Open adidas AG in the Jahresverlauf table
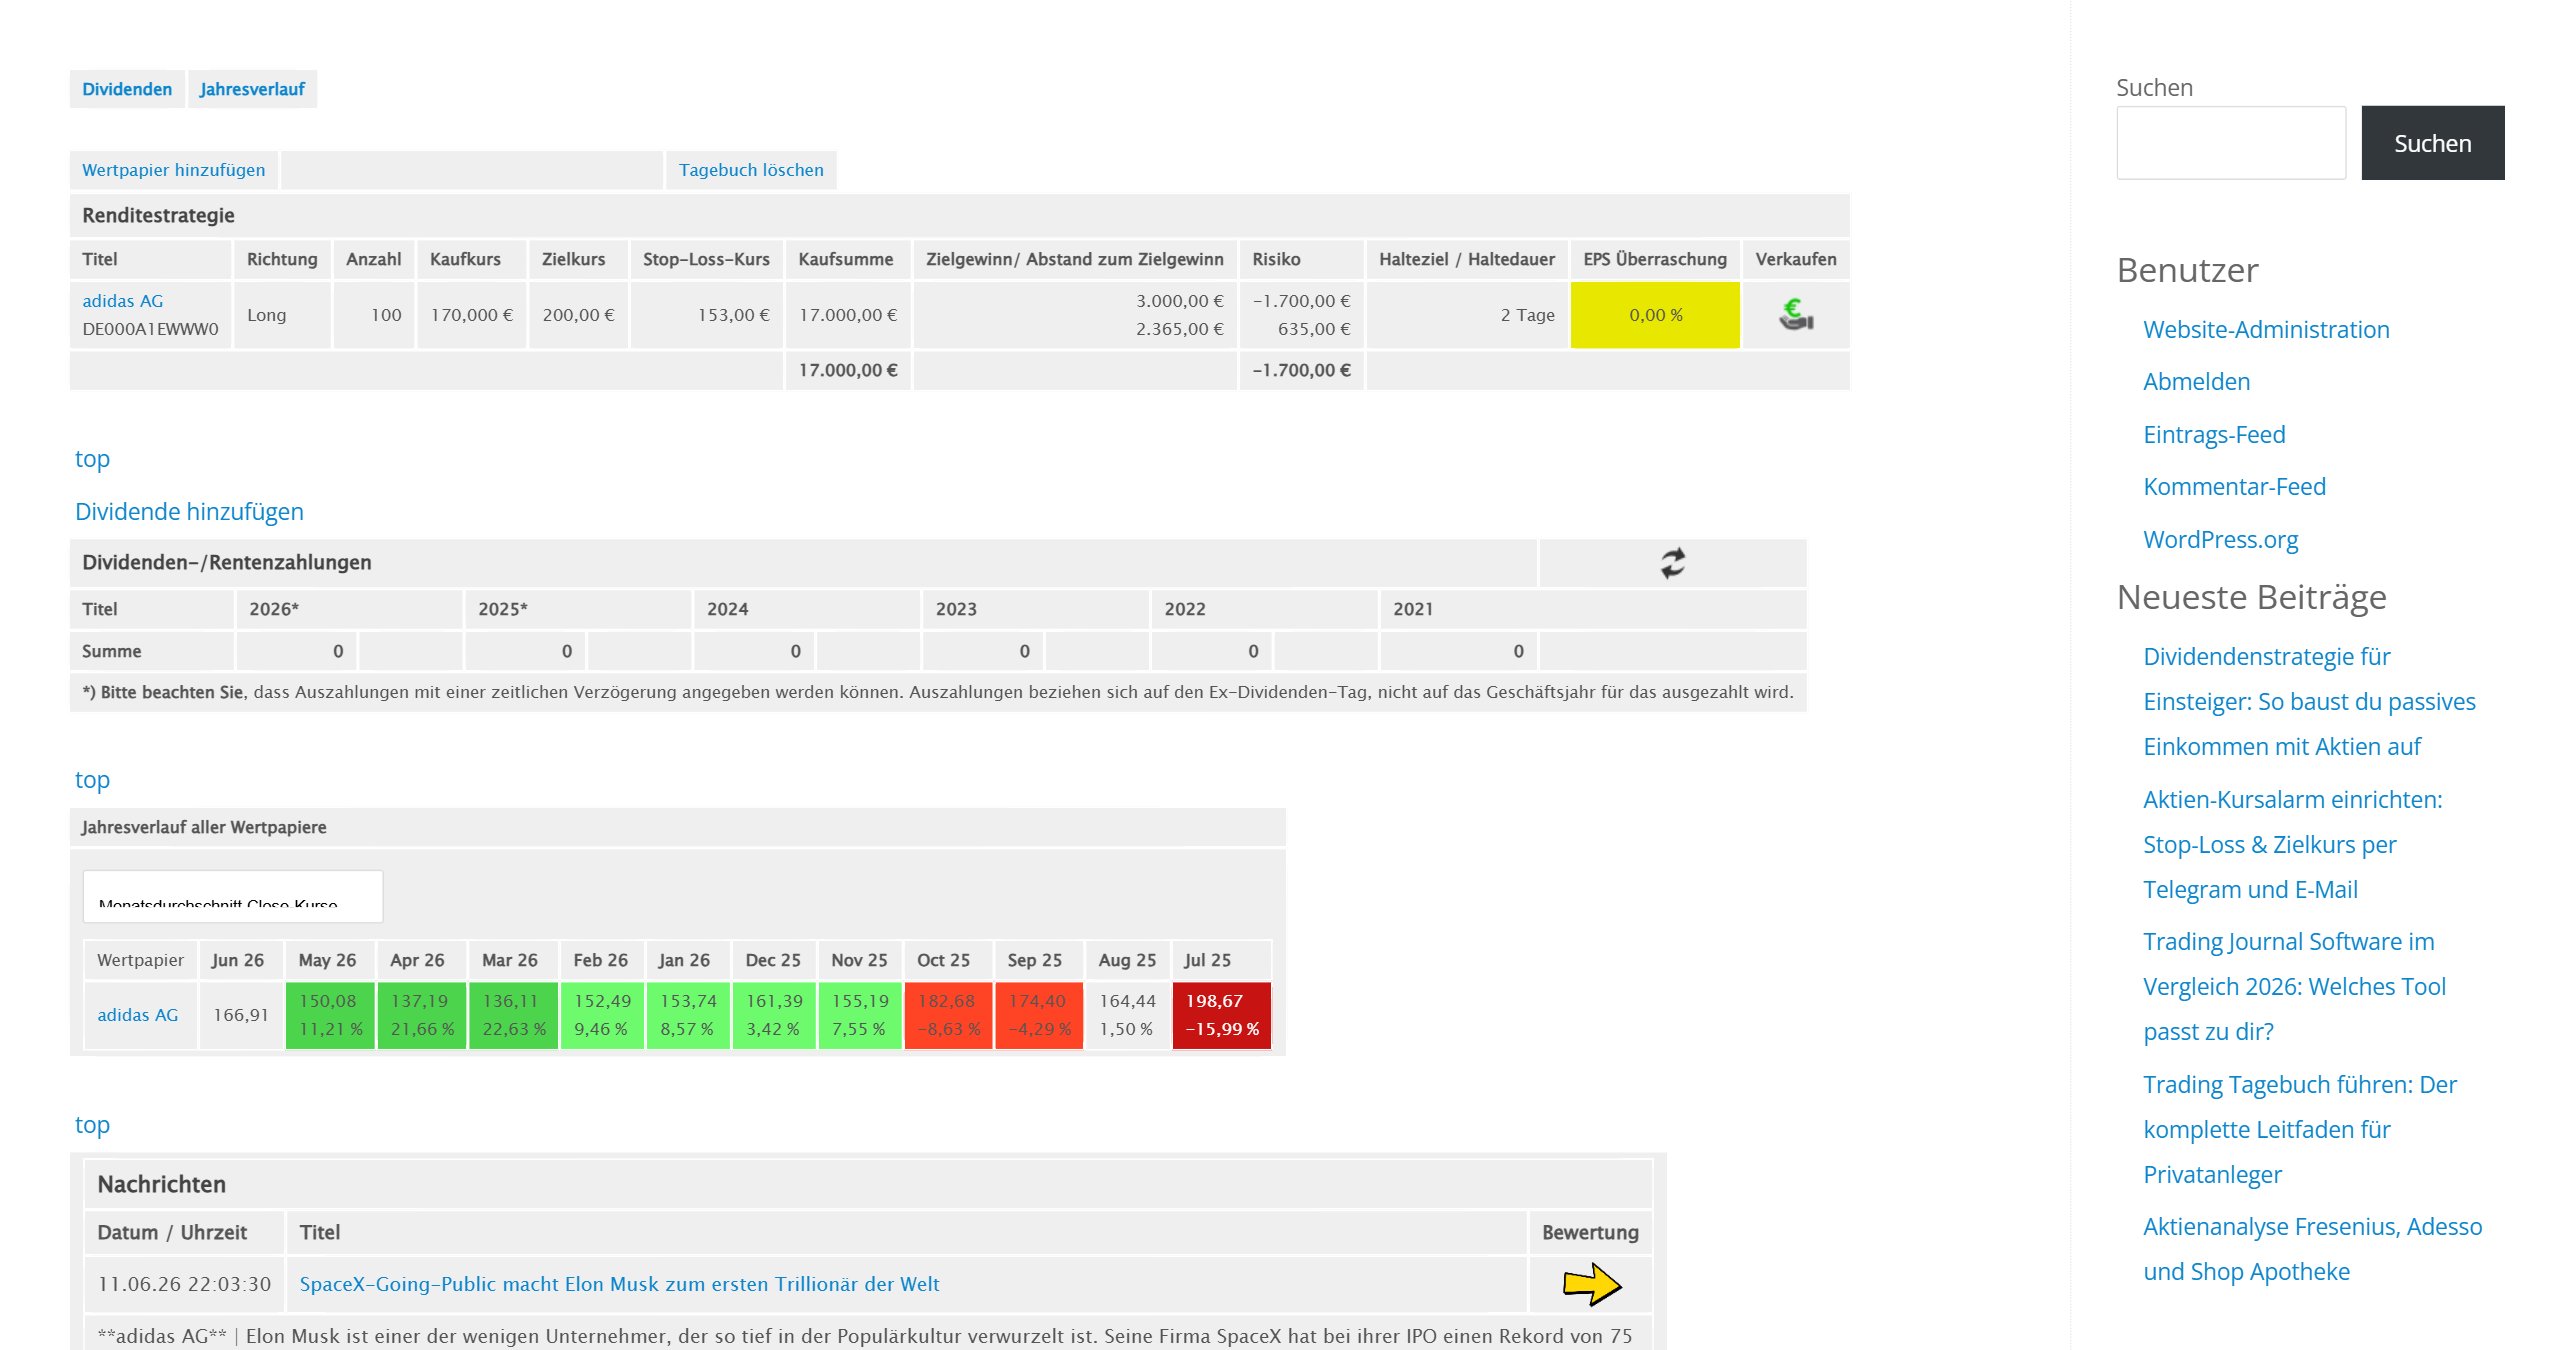Screen dimensions: 2550x1350 [138, 1015]
